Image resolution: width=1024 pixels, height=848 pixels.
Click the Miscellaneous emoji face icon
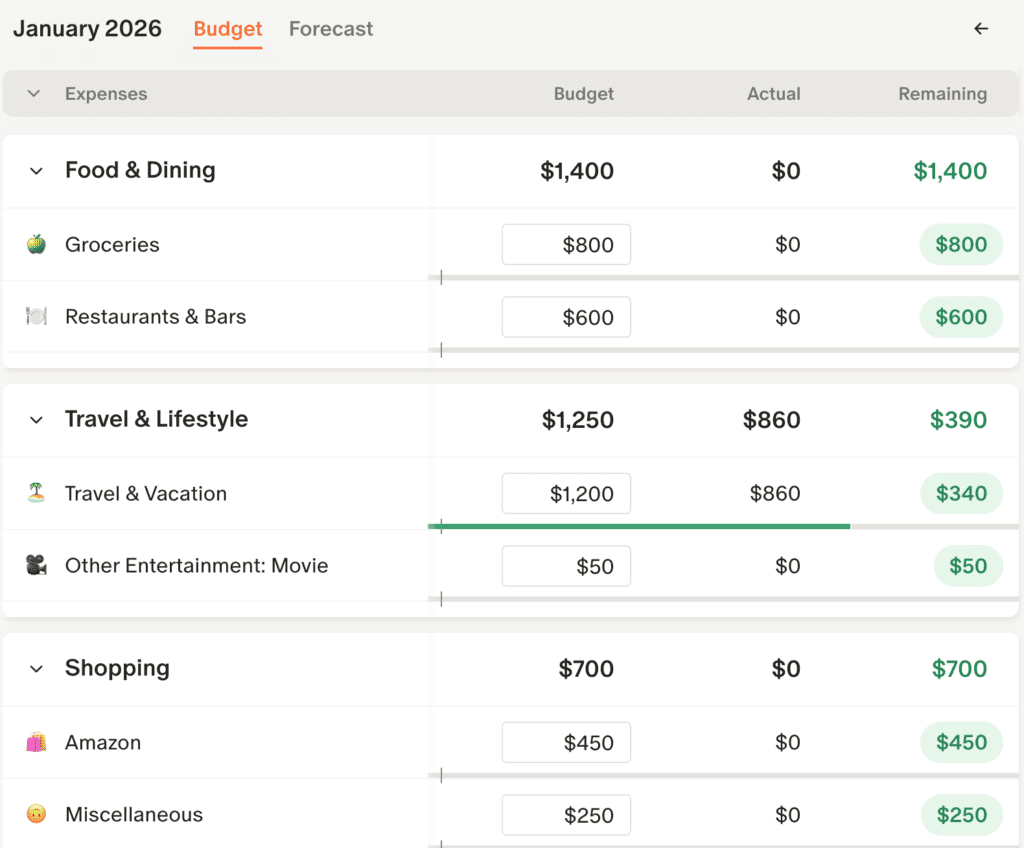click(x=36, y=815)
